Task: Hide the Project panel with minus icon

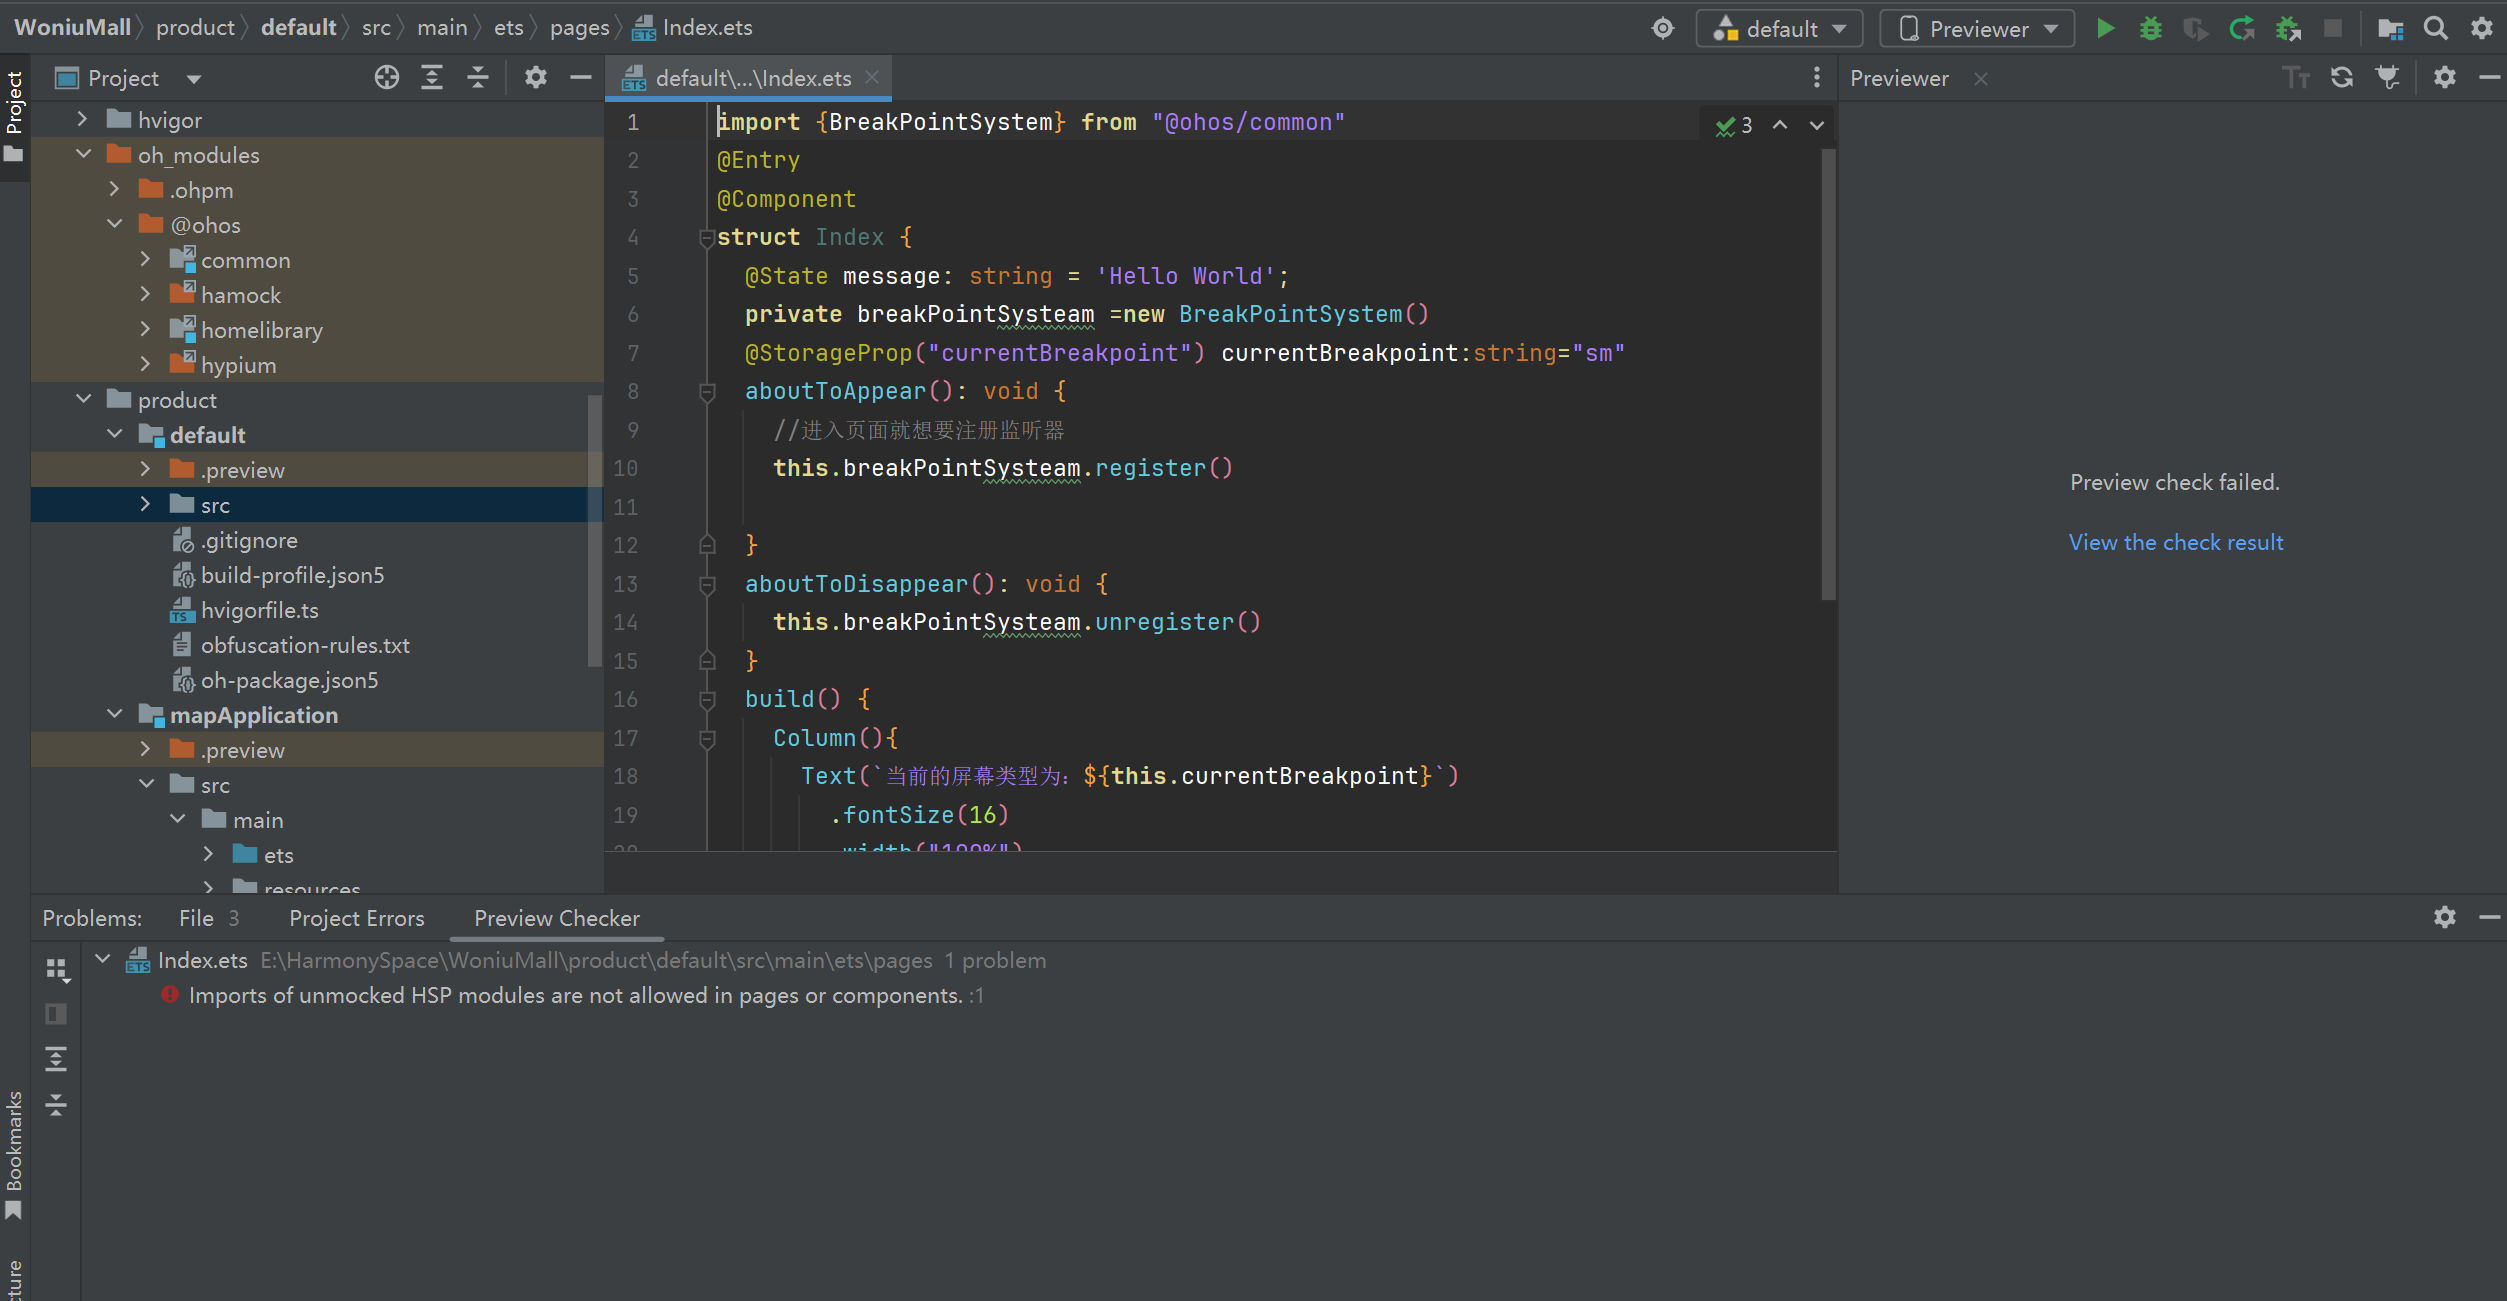Action: click(x=581, y=78)
